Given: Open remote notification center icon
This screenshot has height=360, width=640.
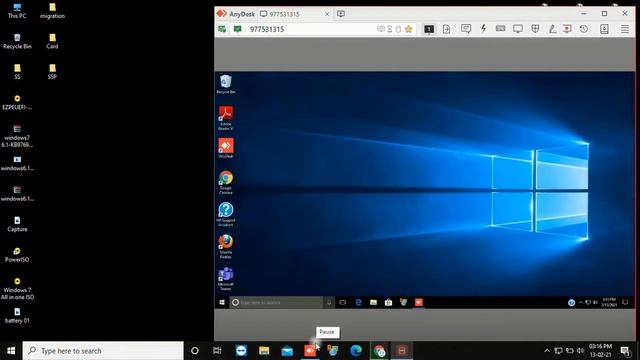Looking at the screenshot, I should tap(625, 302).
